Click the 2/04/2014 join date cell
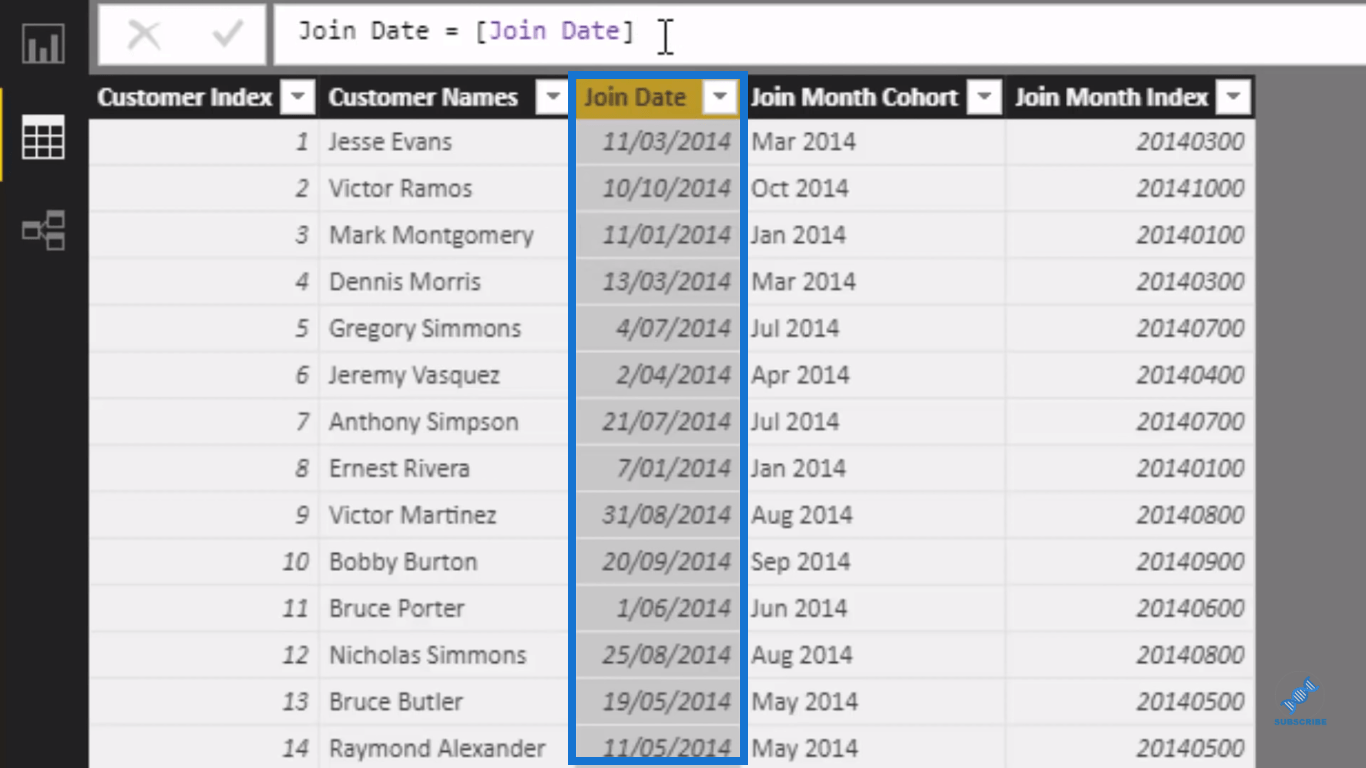The height and width of the screenshot is (768, 1366). [x=657, y=375]
